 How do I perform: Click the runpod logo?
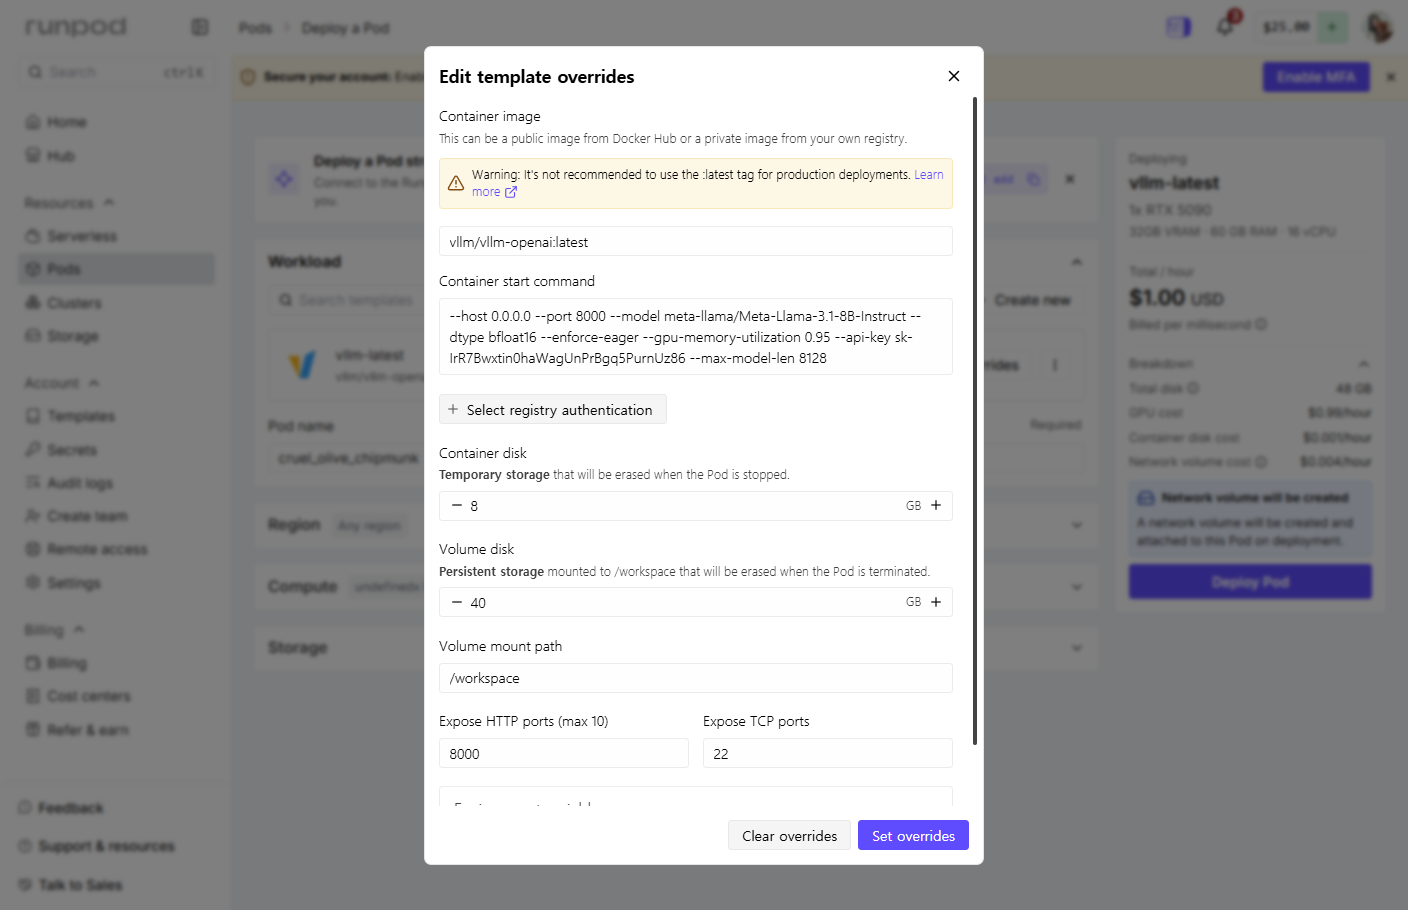click(x=76, y=27)
